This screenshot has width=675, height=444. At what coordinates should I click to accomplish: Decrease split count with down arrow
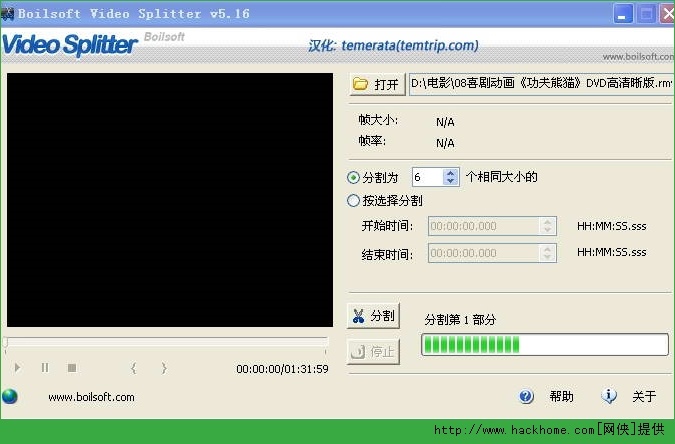pyautogui.click(x=450, y=182)
